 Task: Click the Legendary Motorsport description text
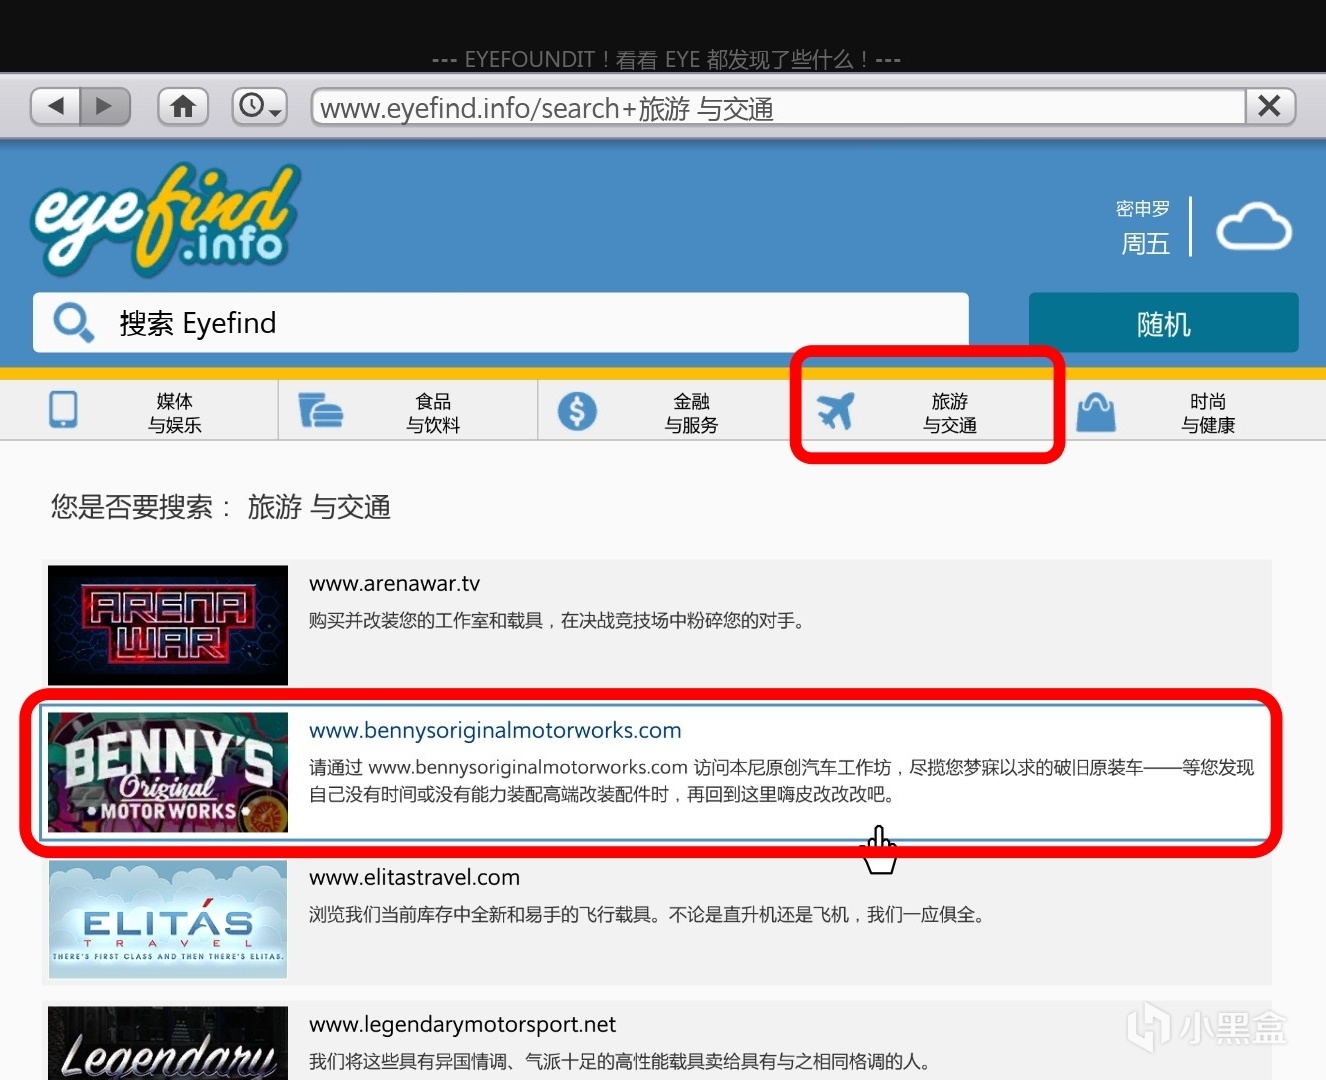coord(620,1062)
